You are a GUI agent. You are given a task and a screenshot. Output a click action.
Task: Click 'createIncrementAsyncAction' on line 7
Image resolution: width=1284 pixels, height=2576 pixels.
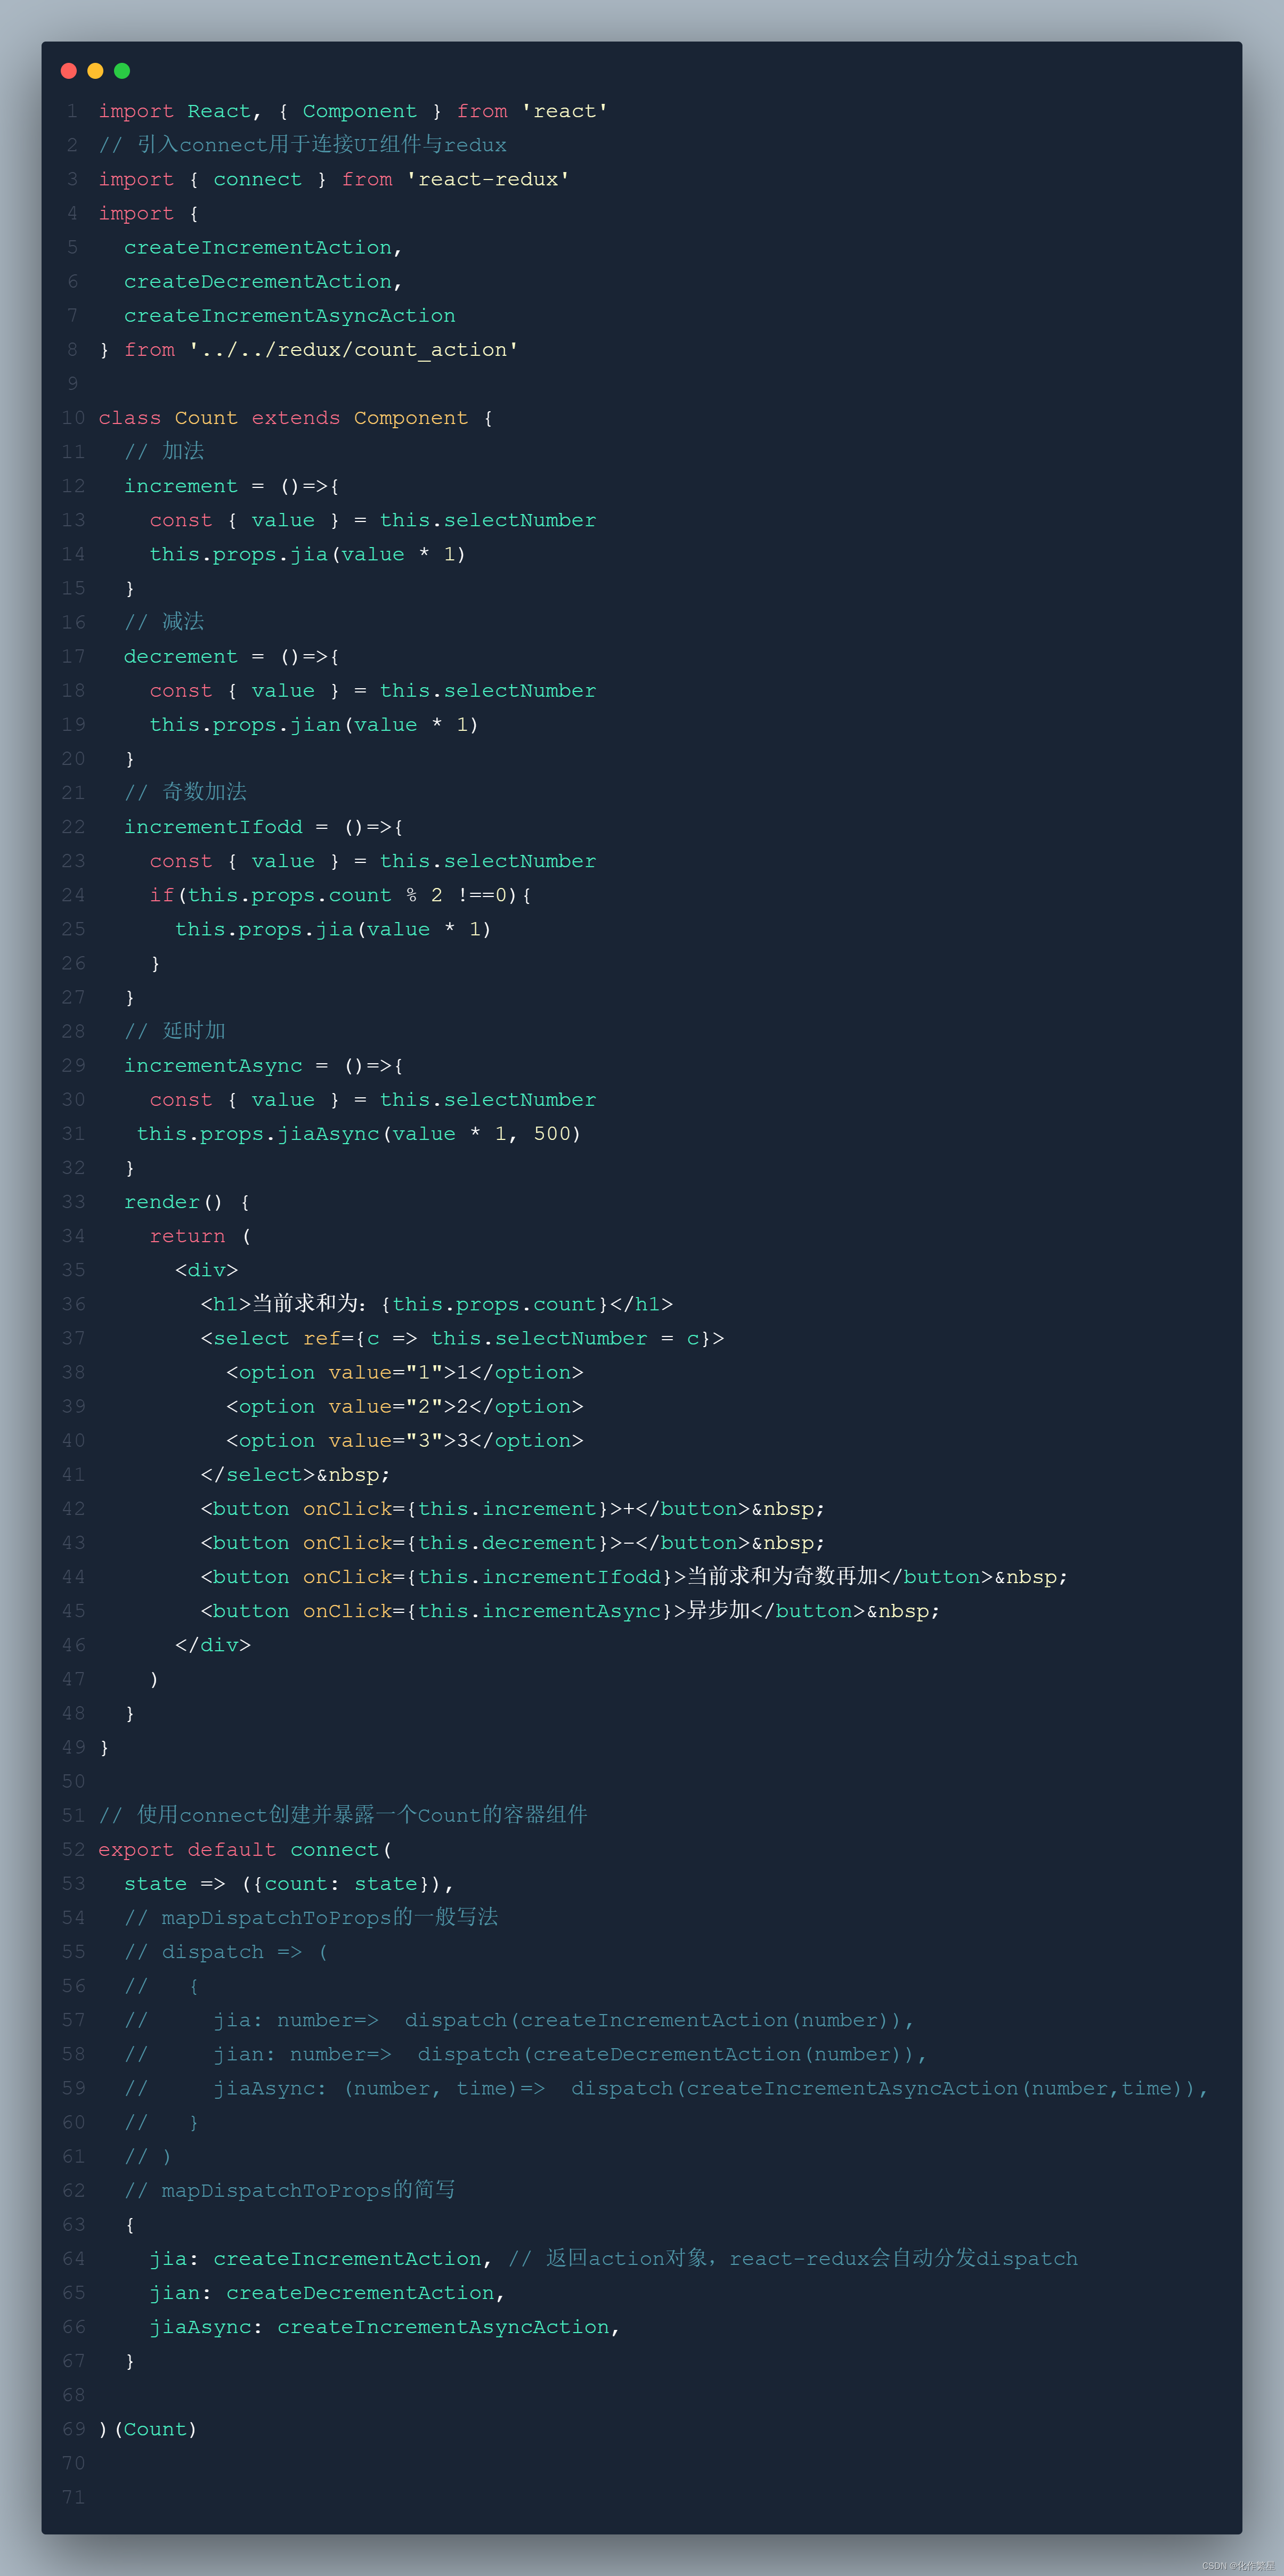click(290, 315)
